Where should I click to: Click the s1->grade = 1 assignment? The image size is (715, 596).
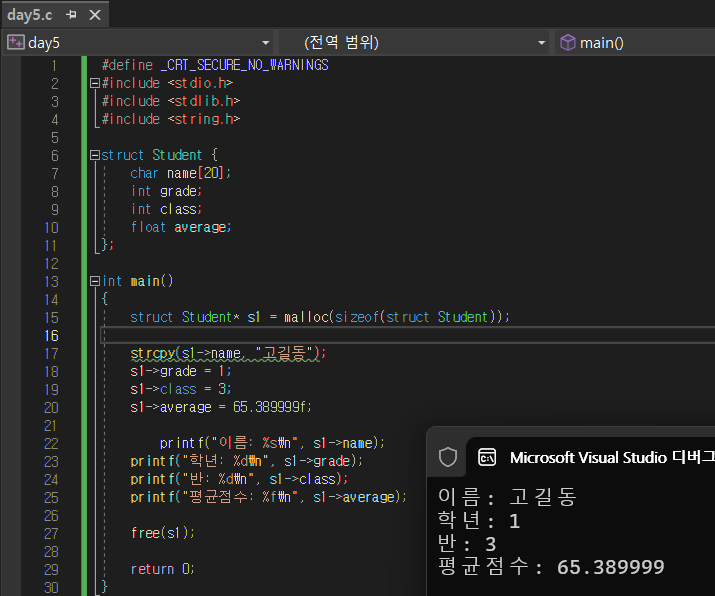point(181,371)
